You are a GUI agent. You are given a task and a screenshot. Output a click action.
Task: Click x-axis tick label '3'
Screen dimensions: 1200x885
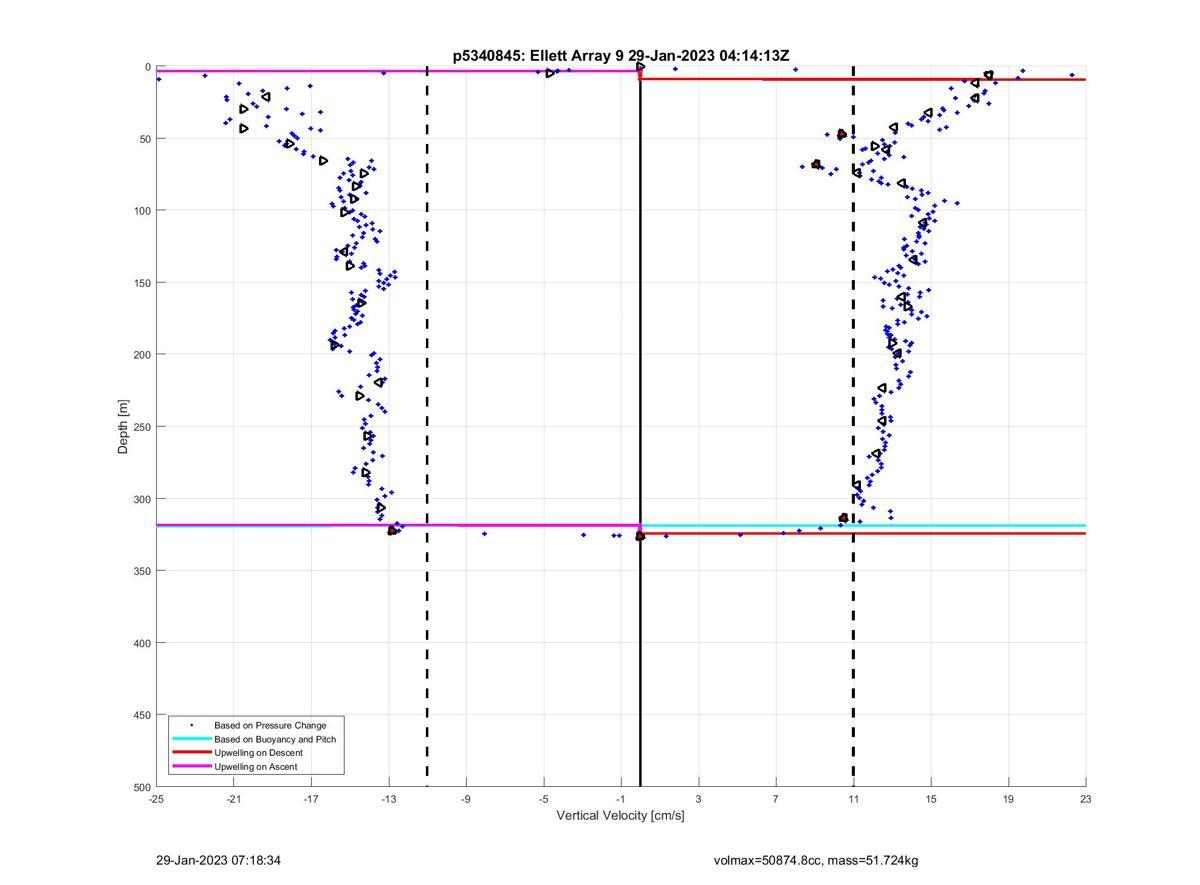698,799
